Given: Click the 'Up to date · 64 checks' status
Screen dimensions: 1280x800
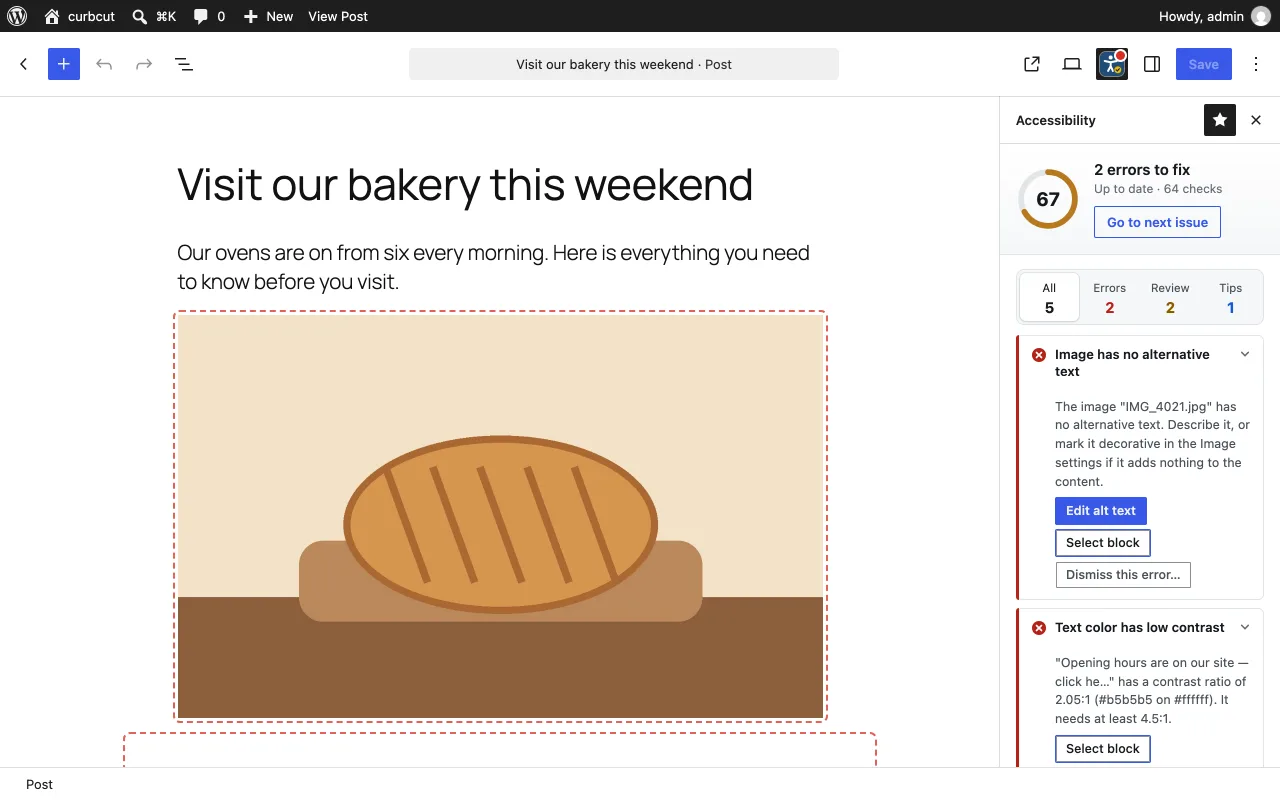Looking at the screenshot, I should click(1158, 189).
